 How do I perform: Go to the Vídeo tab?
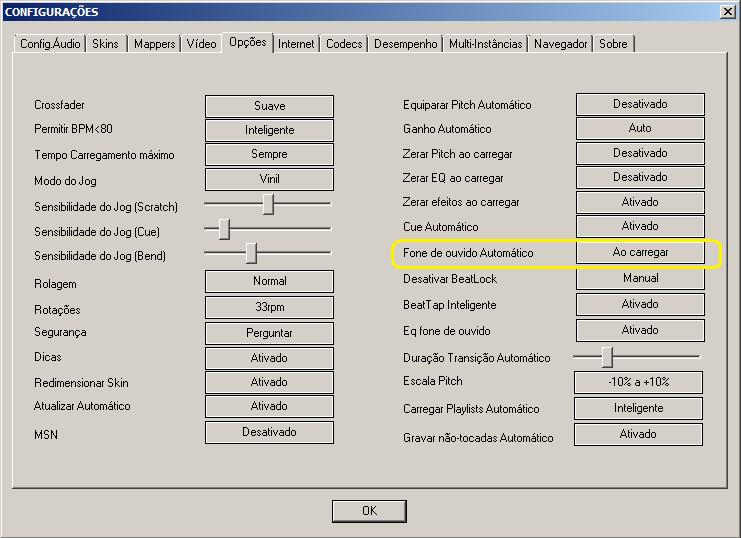click(201, 44)
